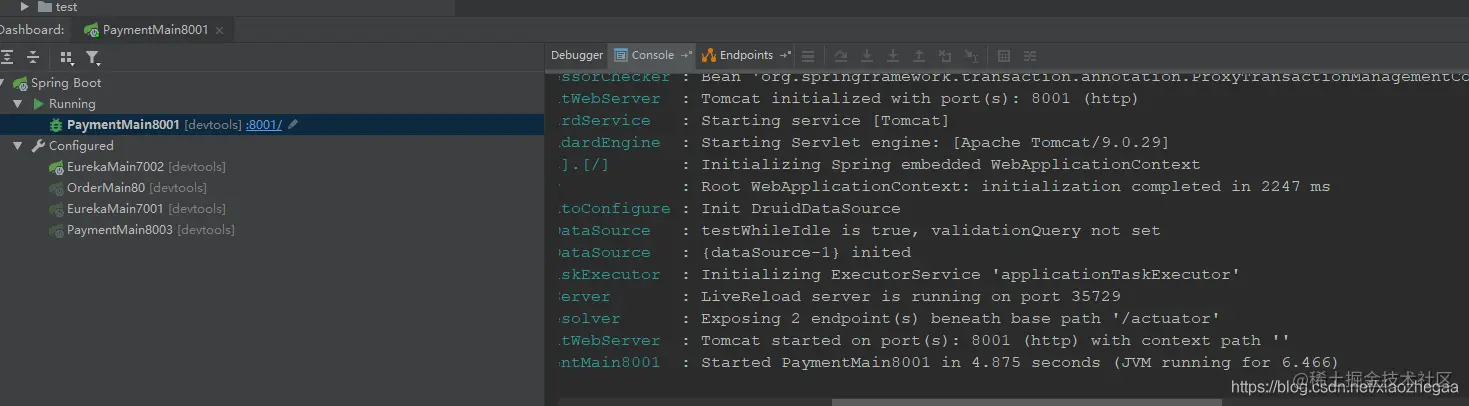Click the Run to Cursor debugger icon

[971, 56]
